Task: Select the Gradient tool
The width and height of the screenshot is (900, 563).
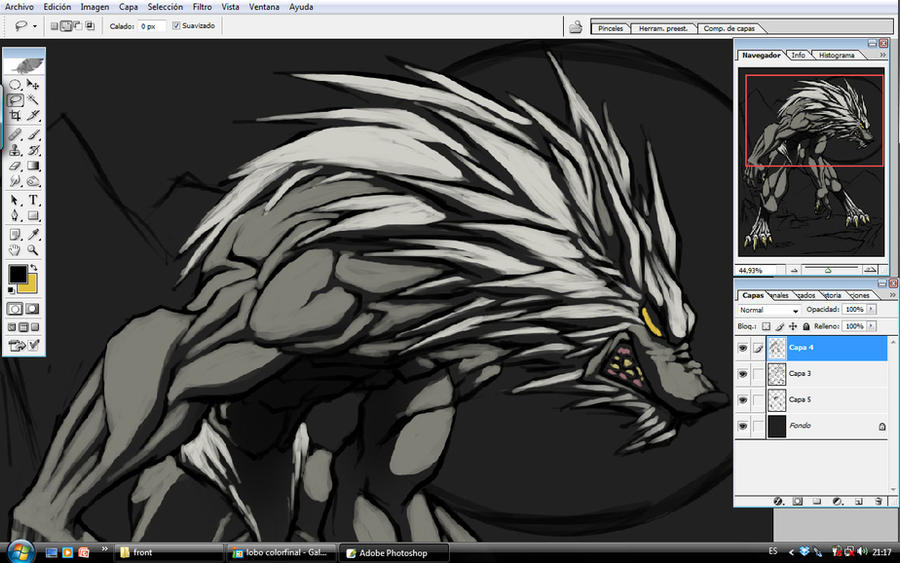Action: pos(33,166)
